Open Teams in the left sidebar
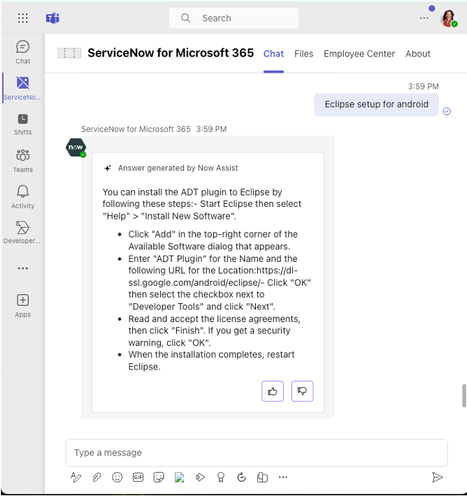Screen dimensions: 467x496 23,161
